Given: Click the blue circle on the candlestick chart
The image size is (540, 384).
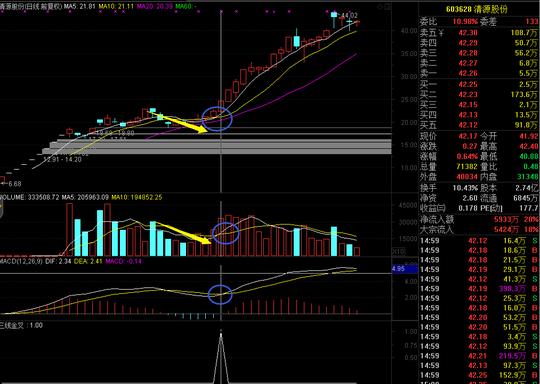Looking at the screenshot, I should point(217,119).
